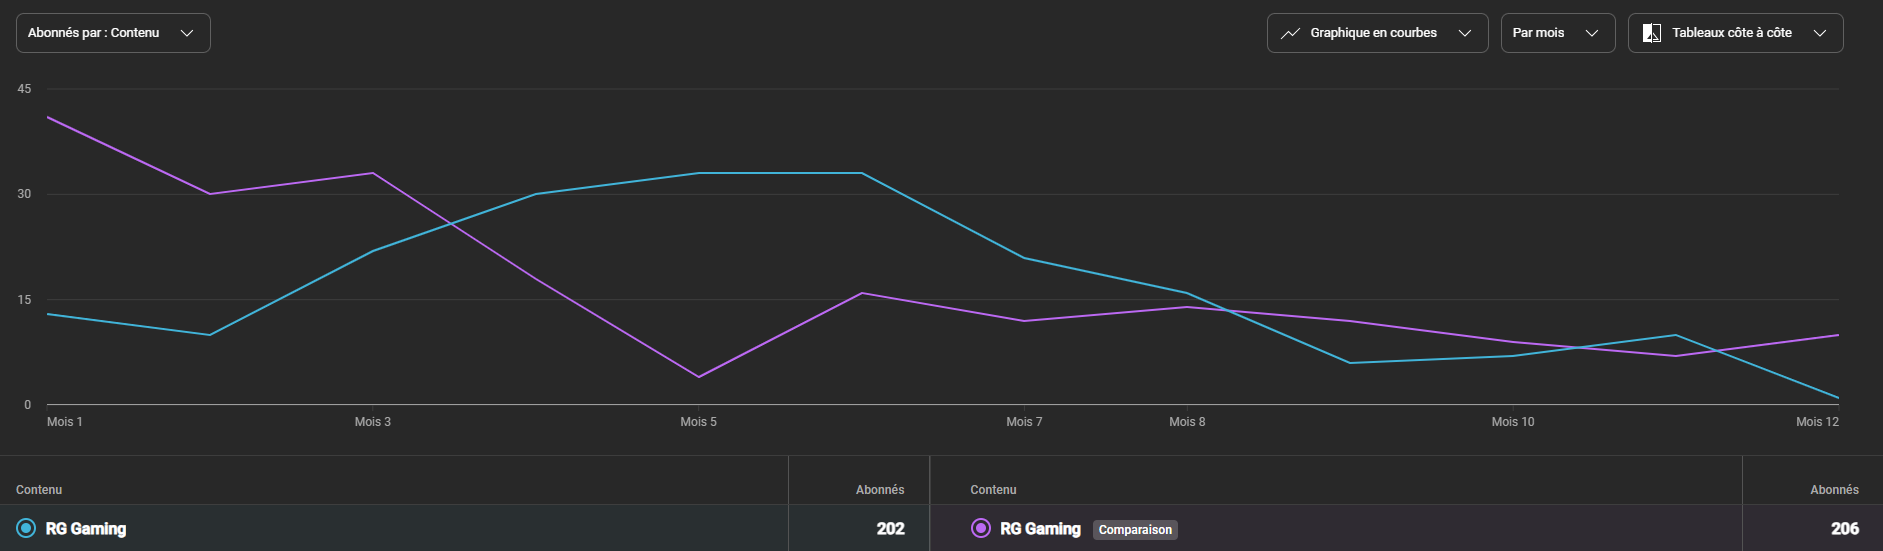Select the 'RG Gaming' name in left table
Screen dimensions: 1883x551
click(x=86, y=529)
